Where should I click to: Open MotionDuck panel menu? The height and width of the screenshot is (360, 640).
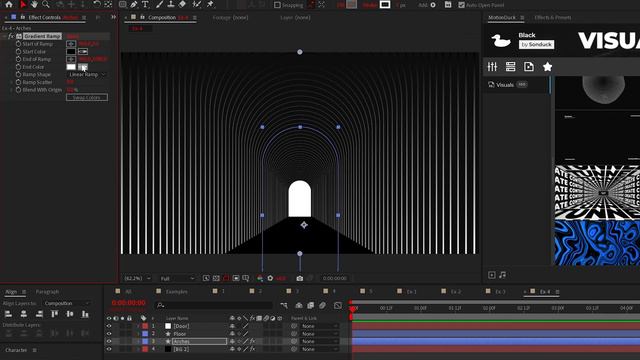tap(522, 18)
